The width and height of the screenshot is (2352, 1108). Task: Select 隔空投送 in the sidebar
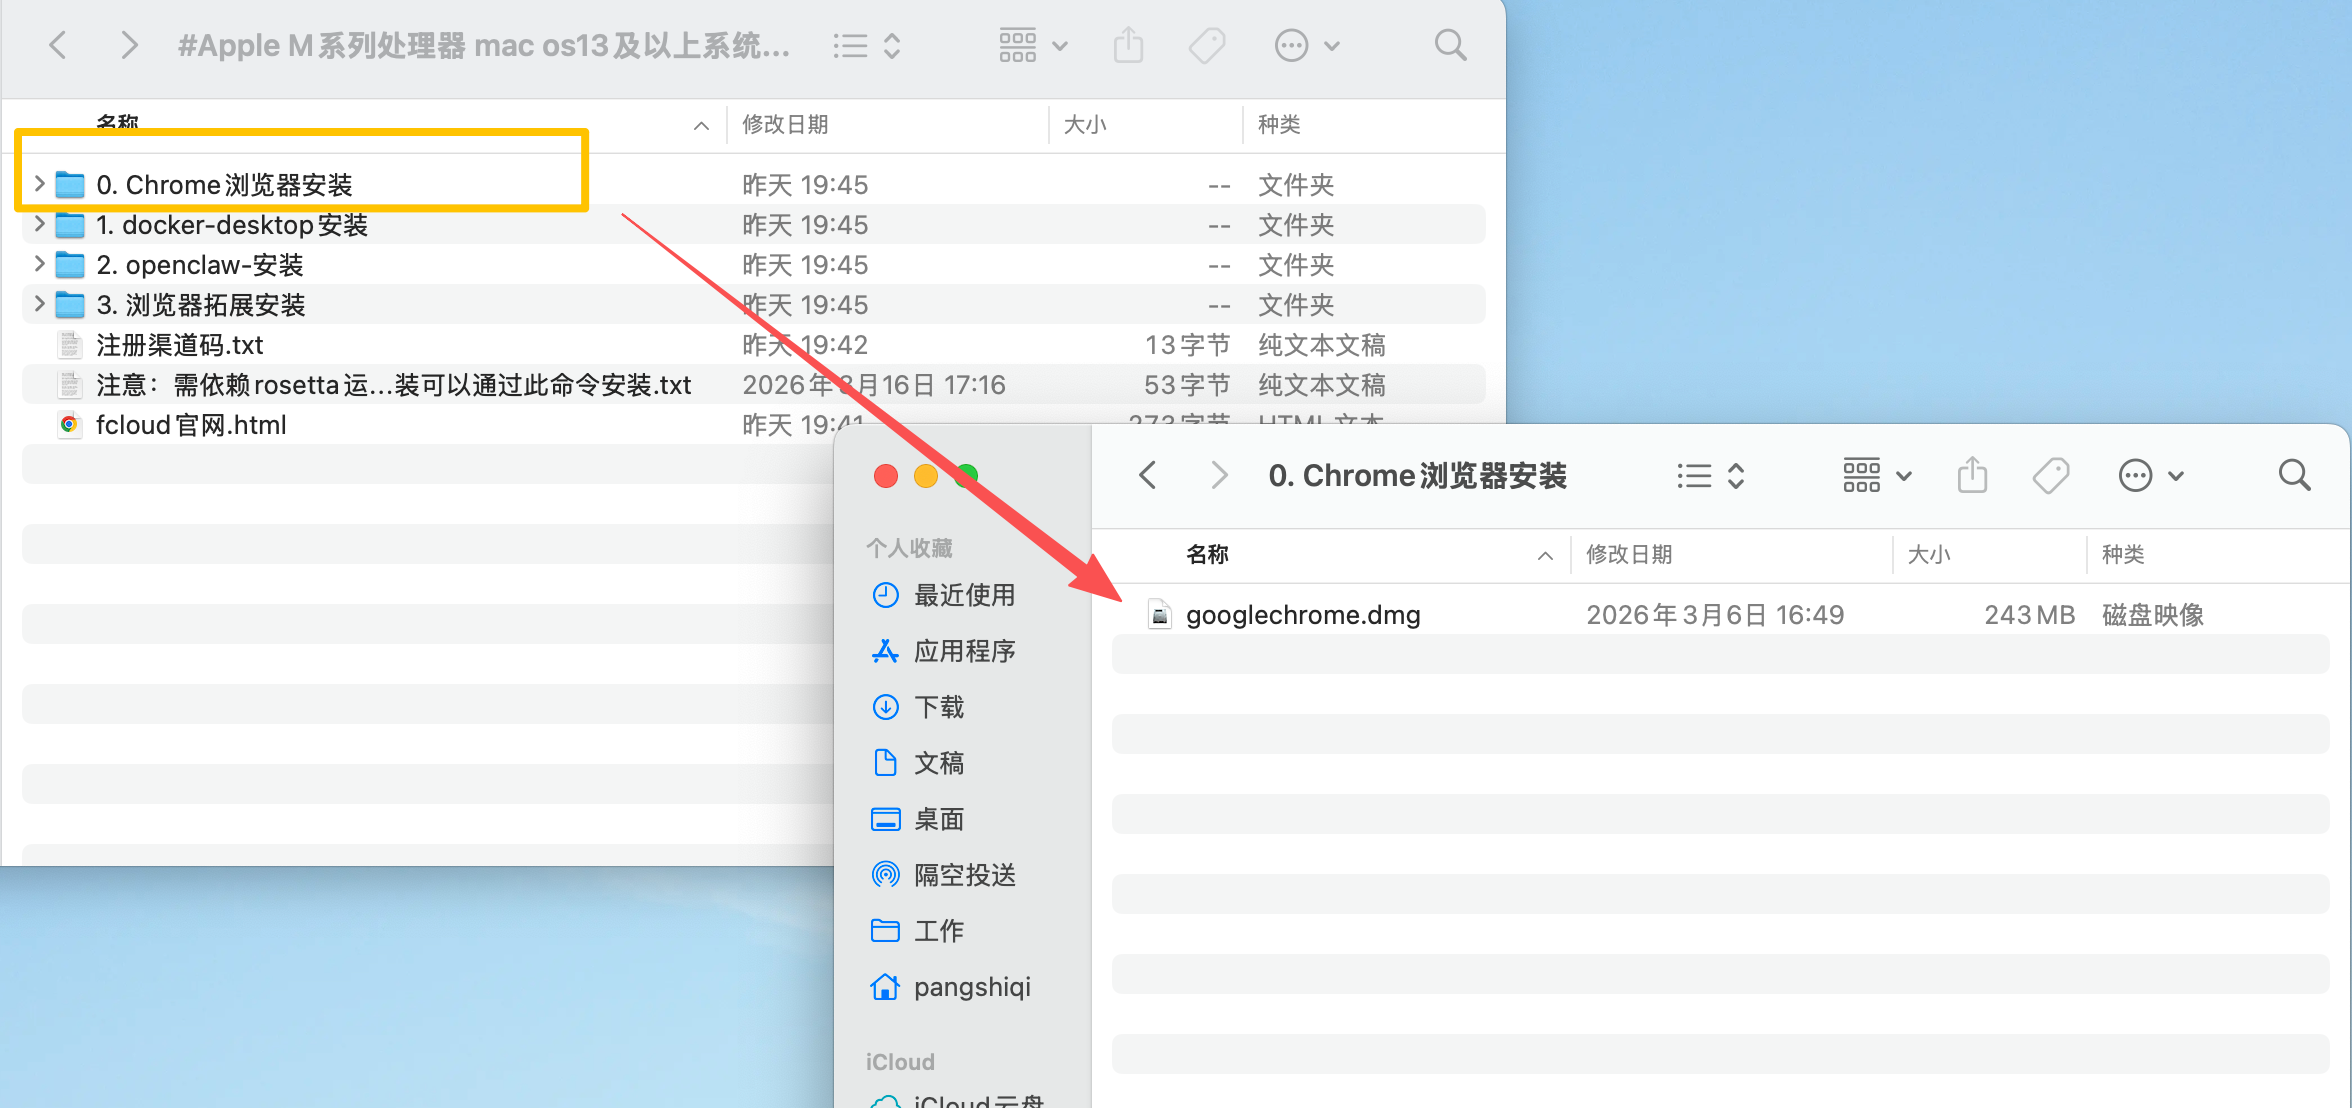pos(964,875)
